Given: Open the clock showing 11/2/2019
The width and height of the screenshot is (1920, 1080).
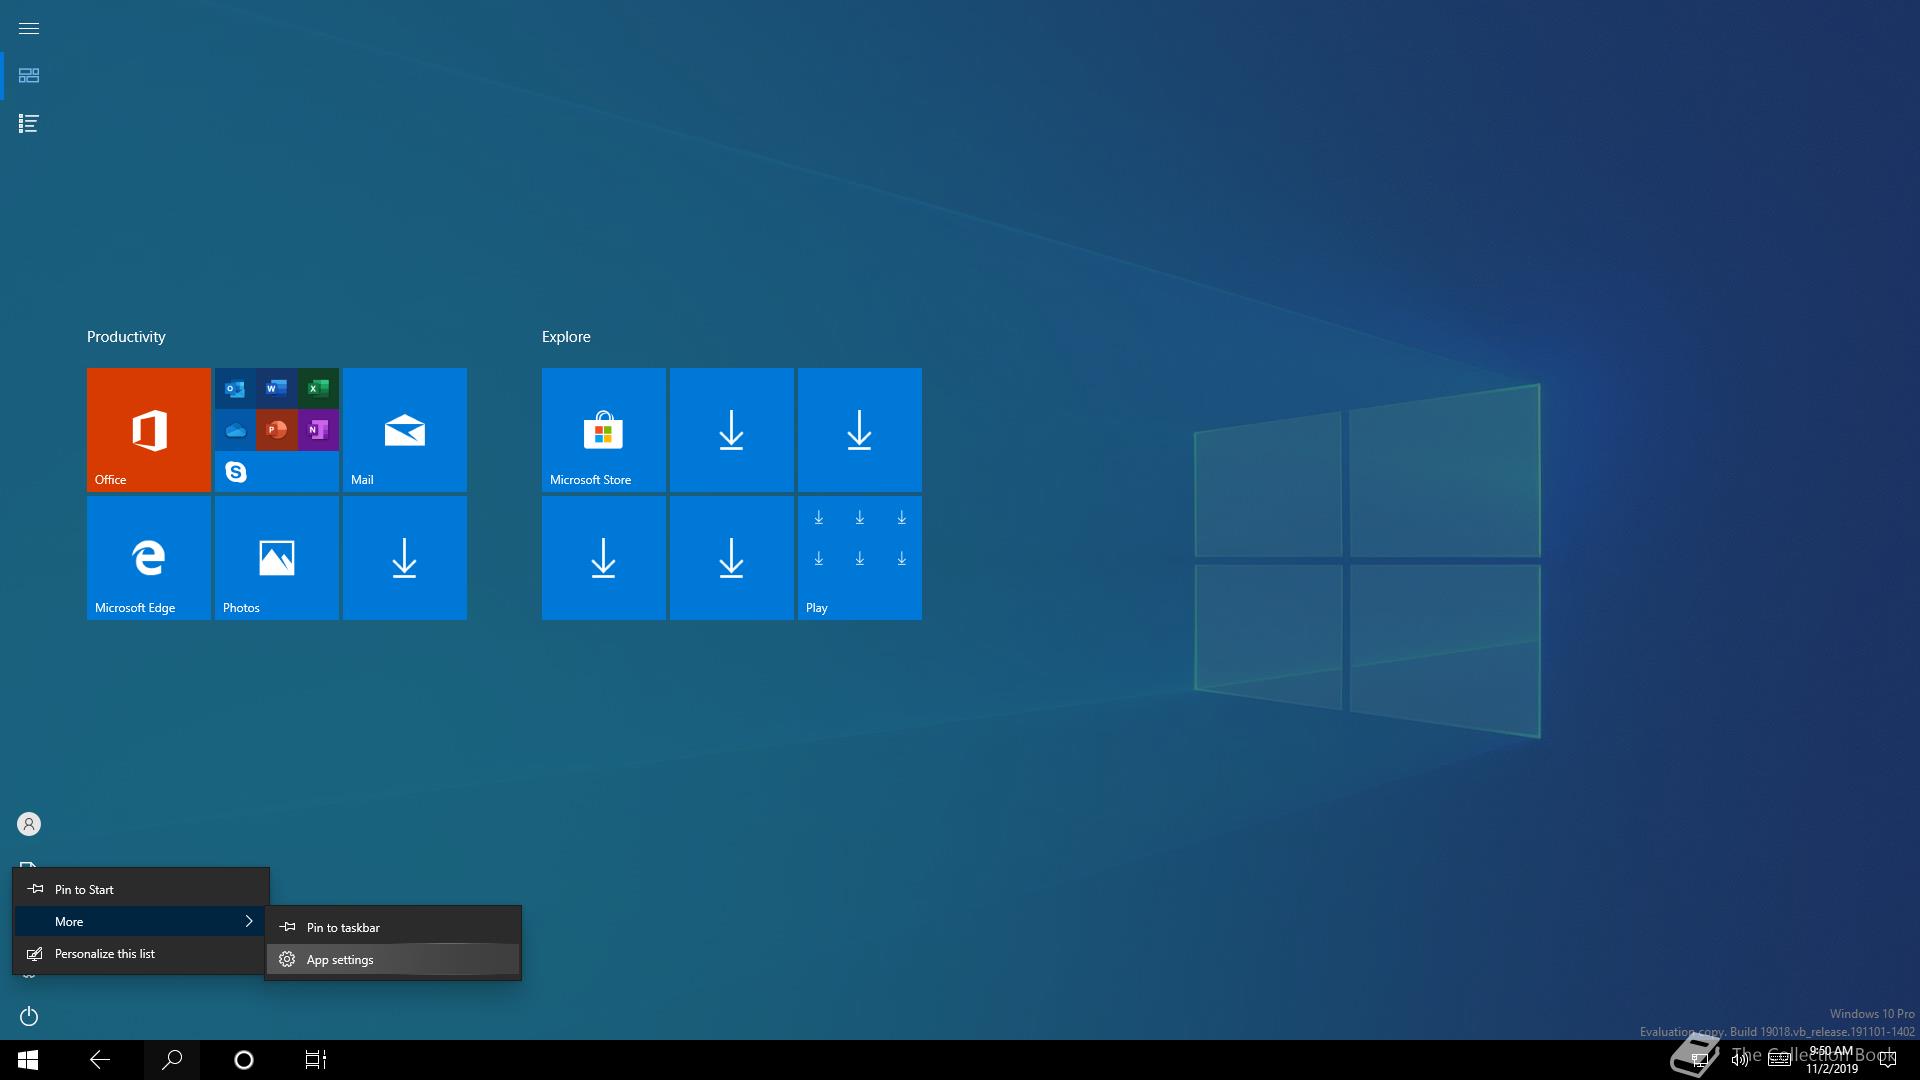Looking at the screenshot, I should tap(1831, 1060).
